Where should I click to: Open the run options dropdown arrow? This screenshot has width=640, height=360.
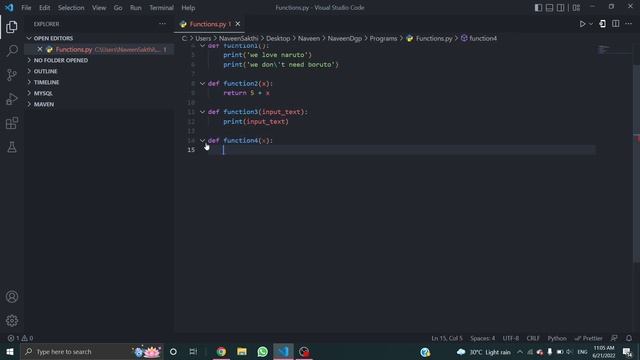click(591, 24)
